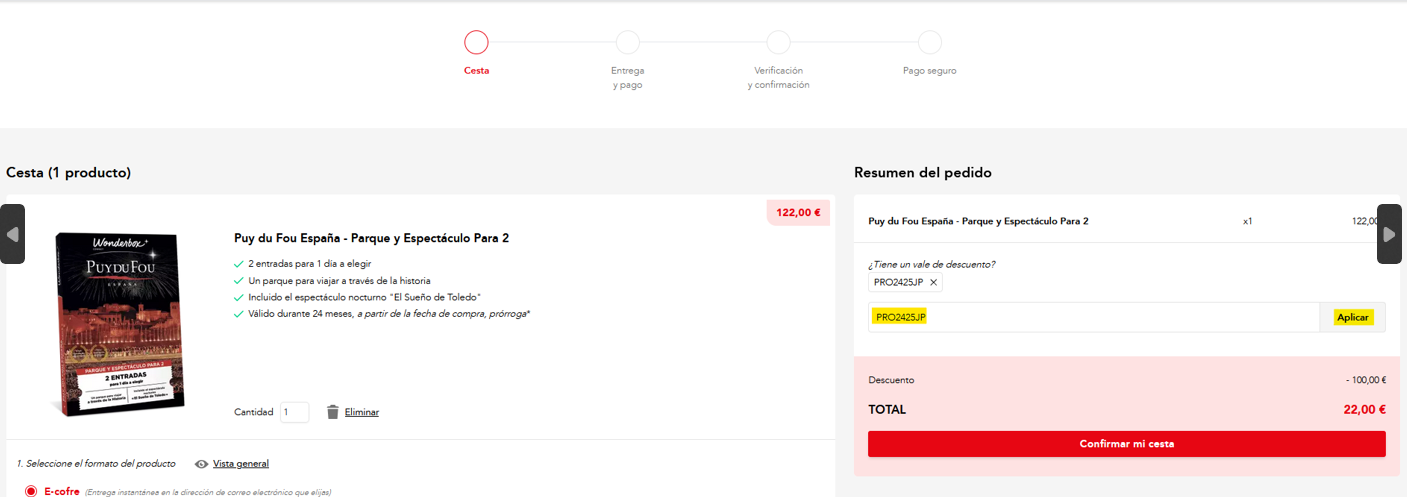Select the E-cofre format radio button
The height and width of the screenshot is (497, 1407).
click(31, 492)
